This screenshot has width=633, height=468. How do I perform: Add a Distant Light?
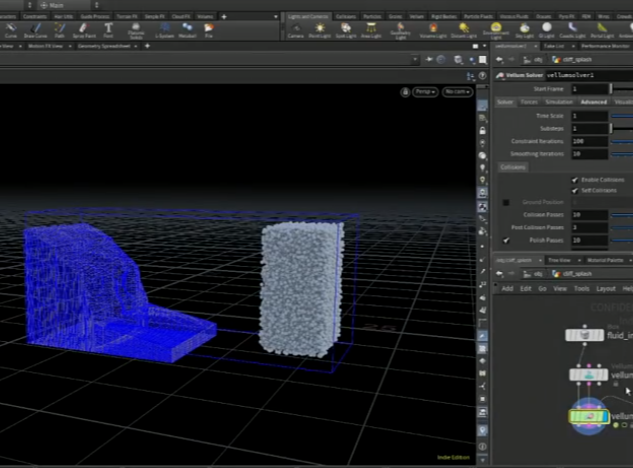point(464,31)
